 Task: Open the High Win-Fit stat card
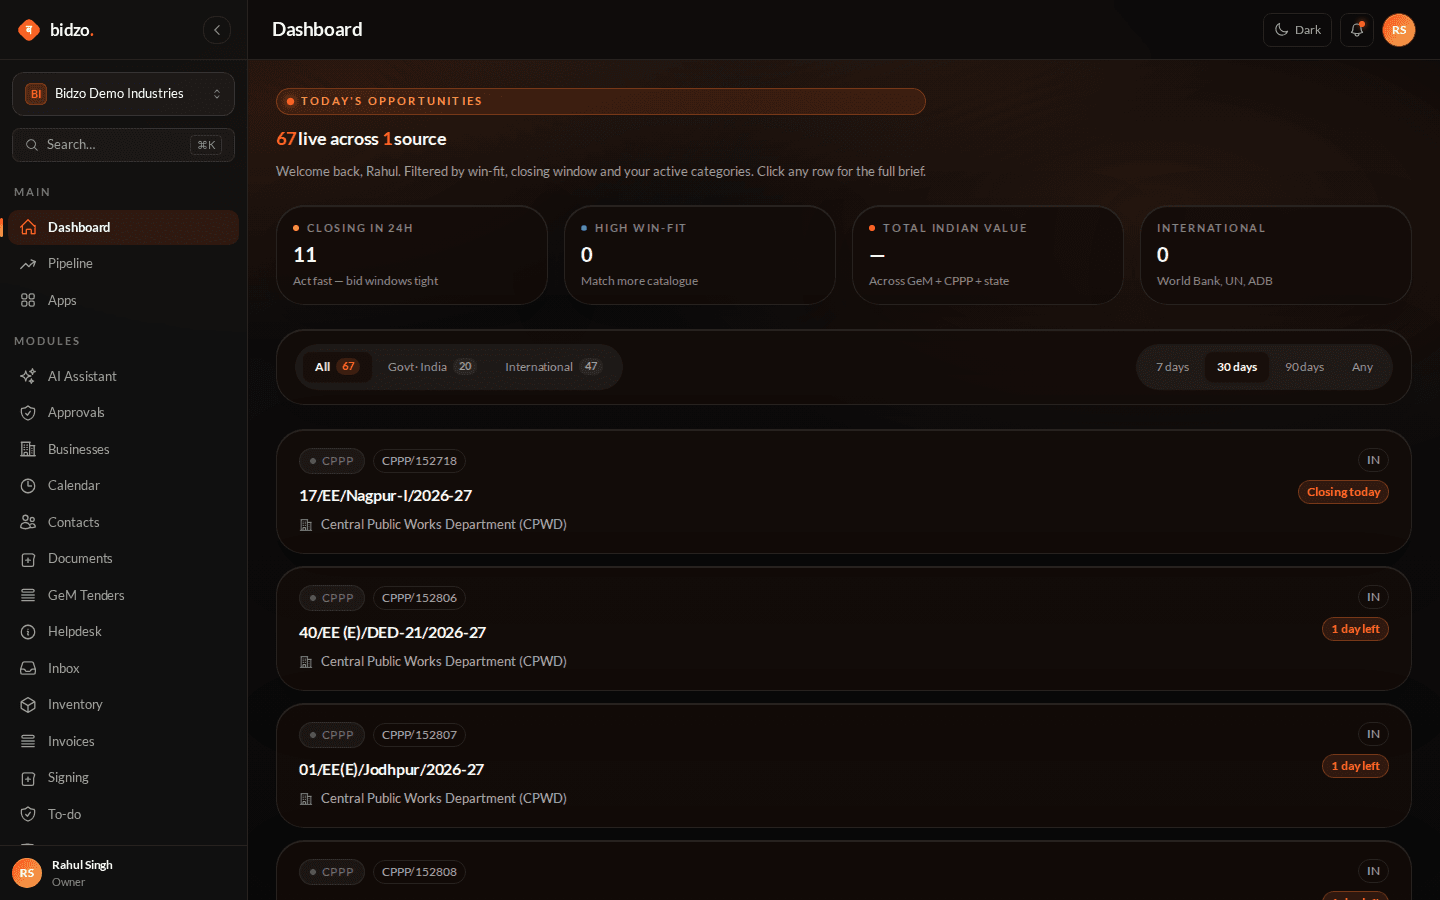coord(700,255)
